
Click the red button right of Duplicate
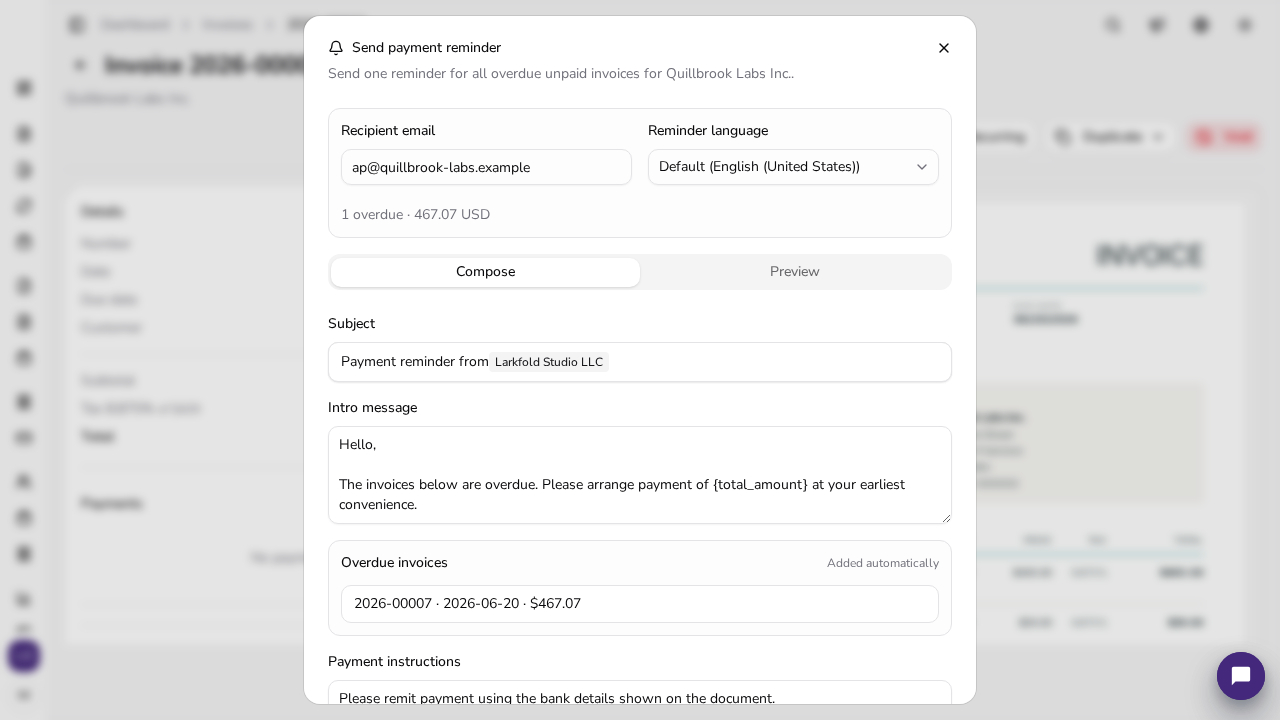(x=1224, y=137)
